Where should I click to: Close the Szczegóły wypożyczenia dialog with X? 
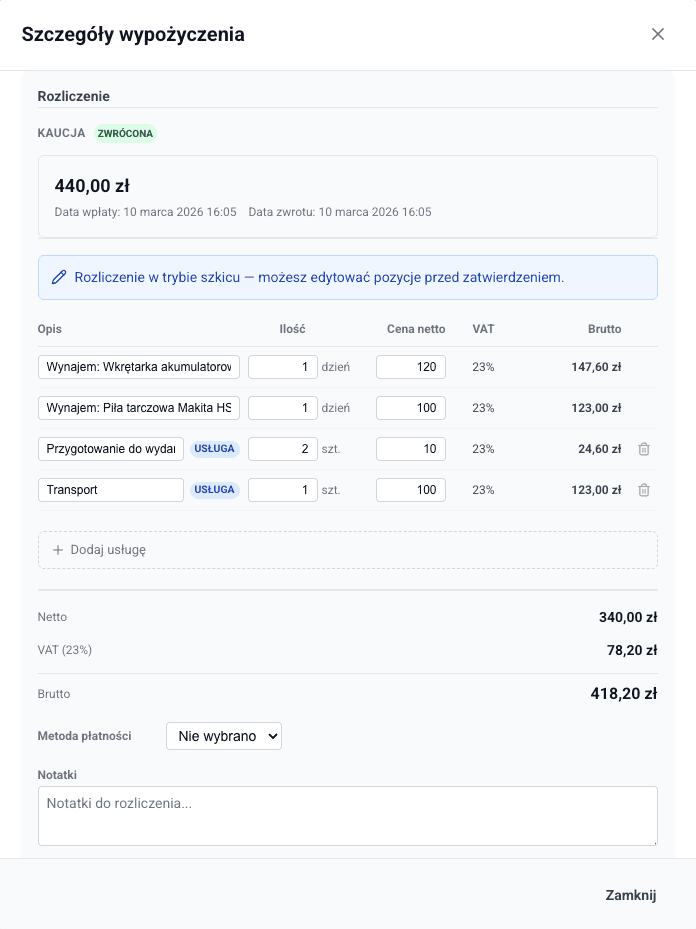658,34
